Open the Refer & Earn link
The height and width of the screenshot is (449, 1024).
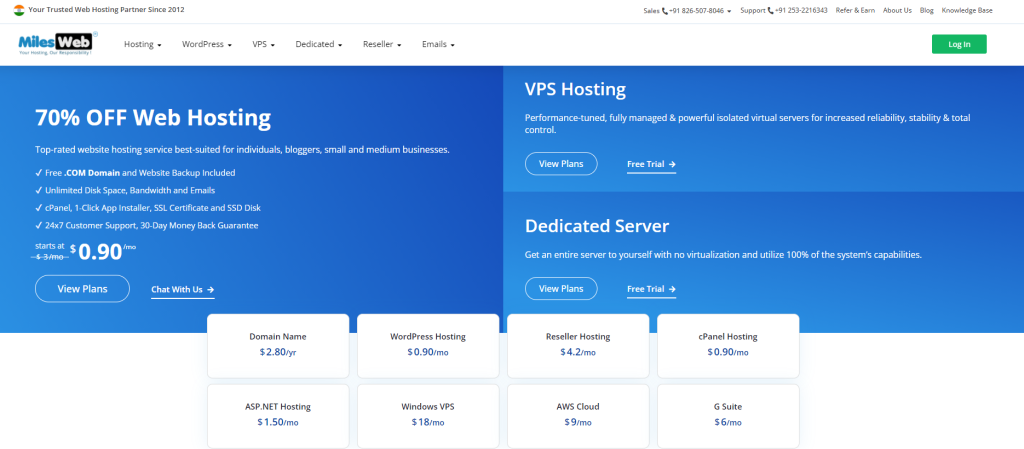coord(855,10)
